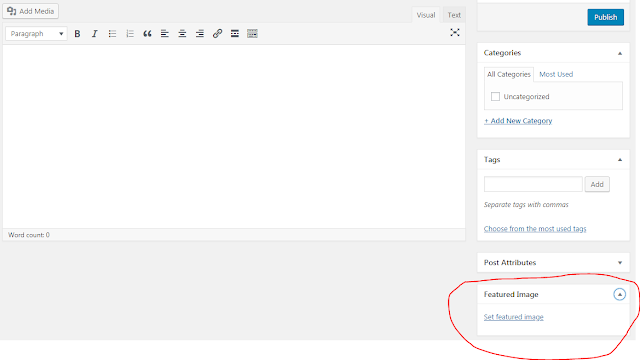Viewport: 640px width, 360px height.
Task: Align text left
Action: tap(165, 33)
